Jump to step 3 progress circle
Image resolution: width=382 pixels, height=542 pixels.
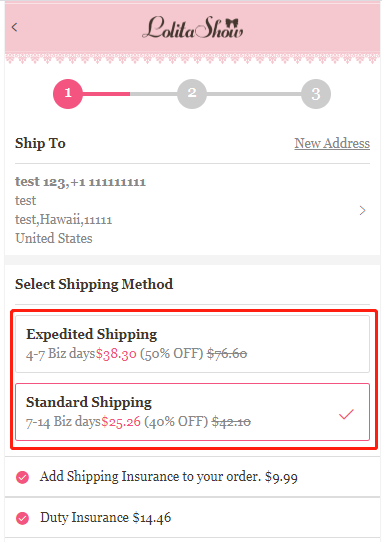click(x=316, y=94)
